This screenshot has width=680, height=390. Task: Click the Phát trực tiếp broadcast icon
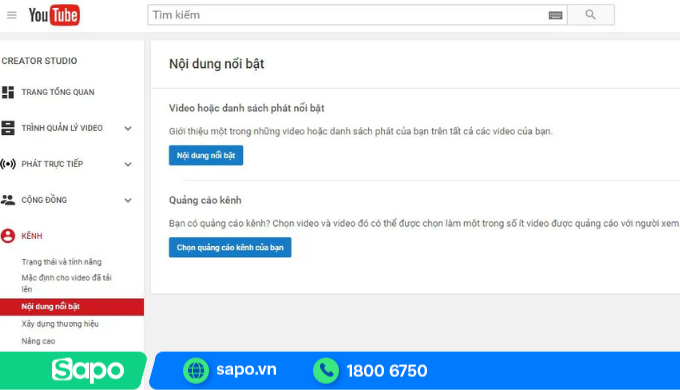(8, 164)
